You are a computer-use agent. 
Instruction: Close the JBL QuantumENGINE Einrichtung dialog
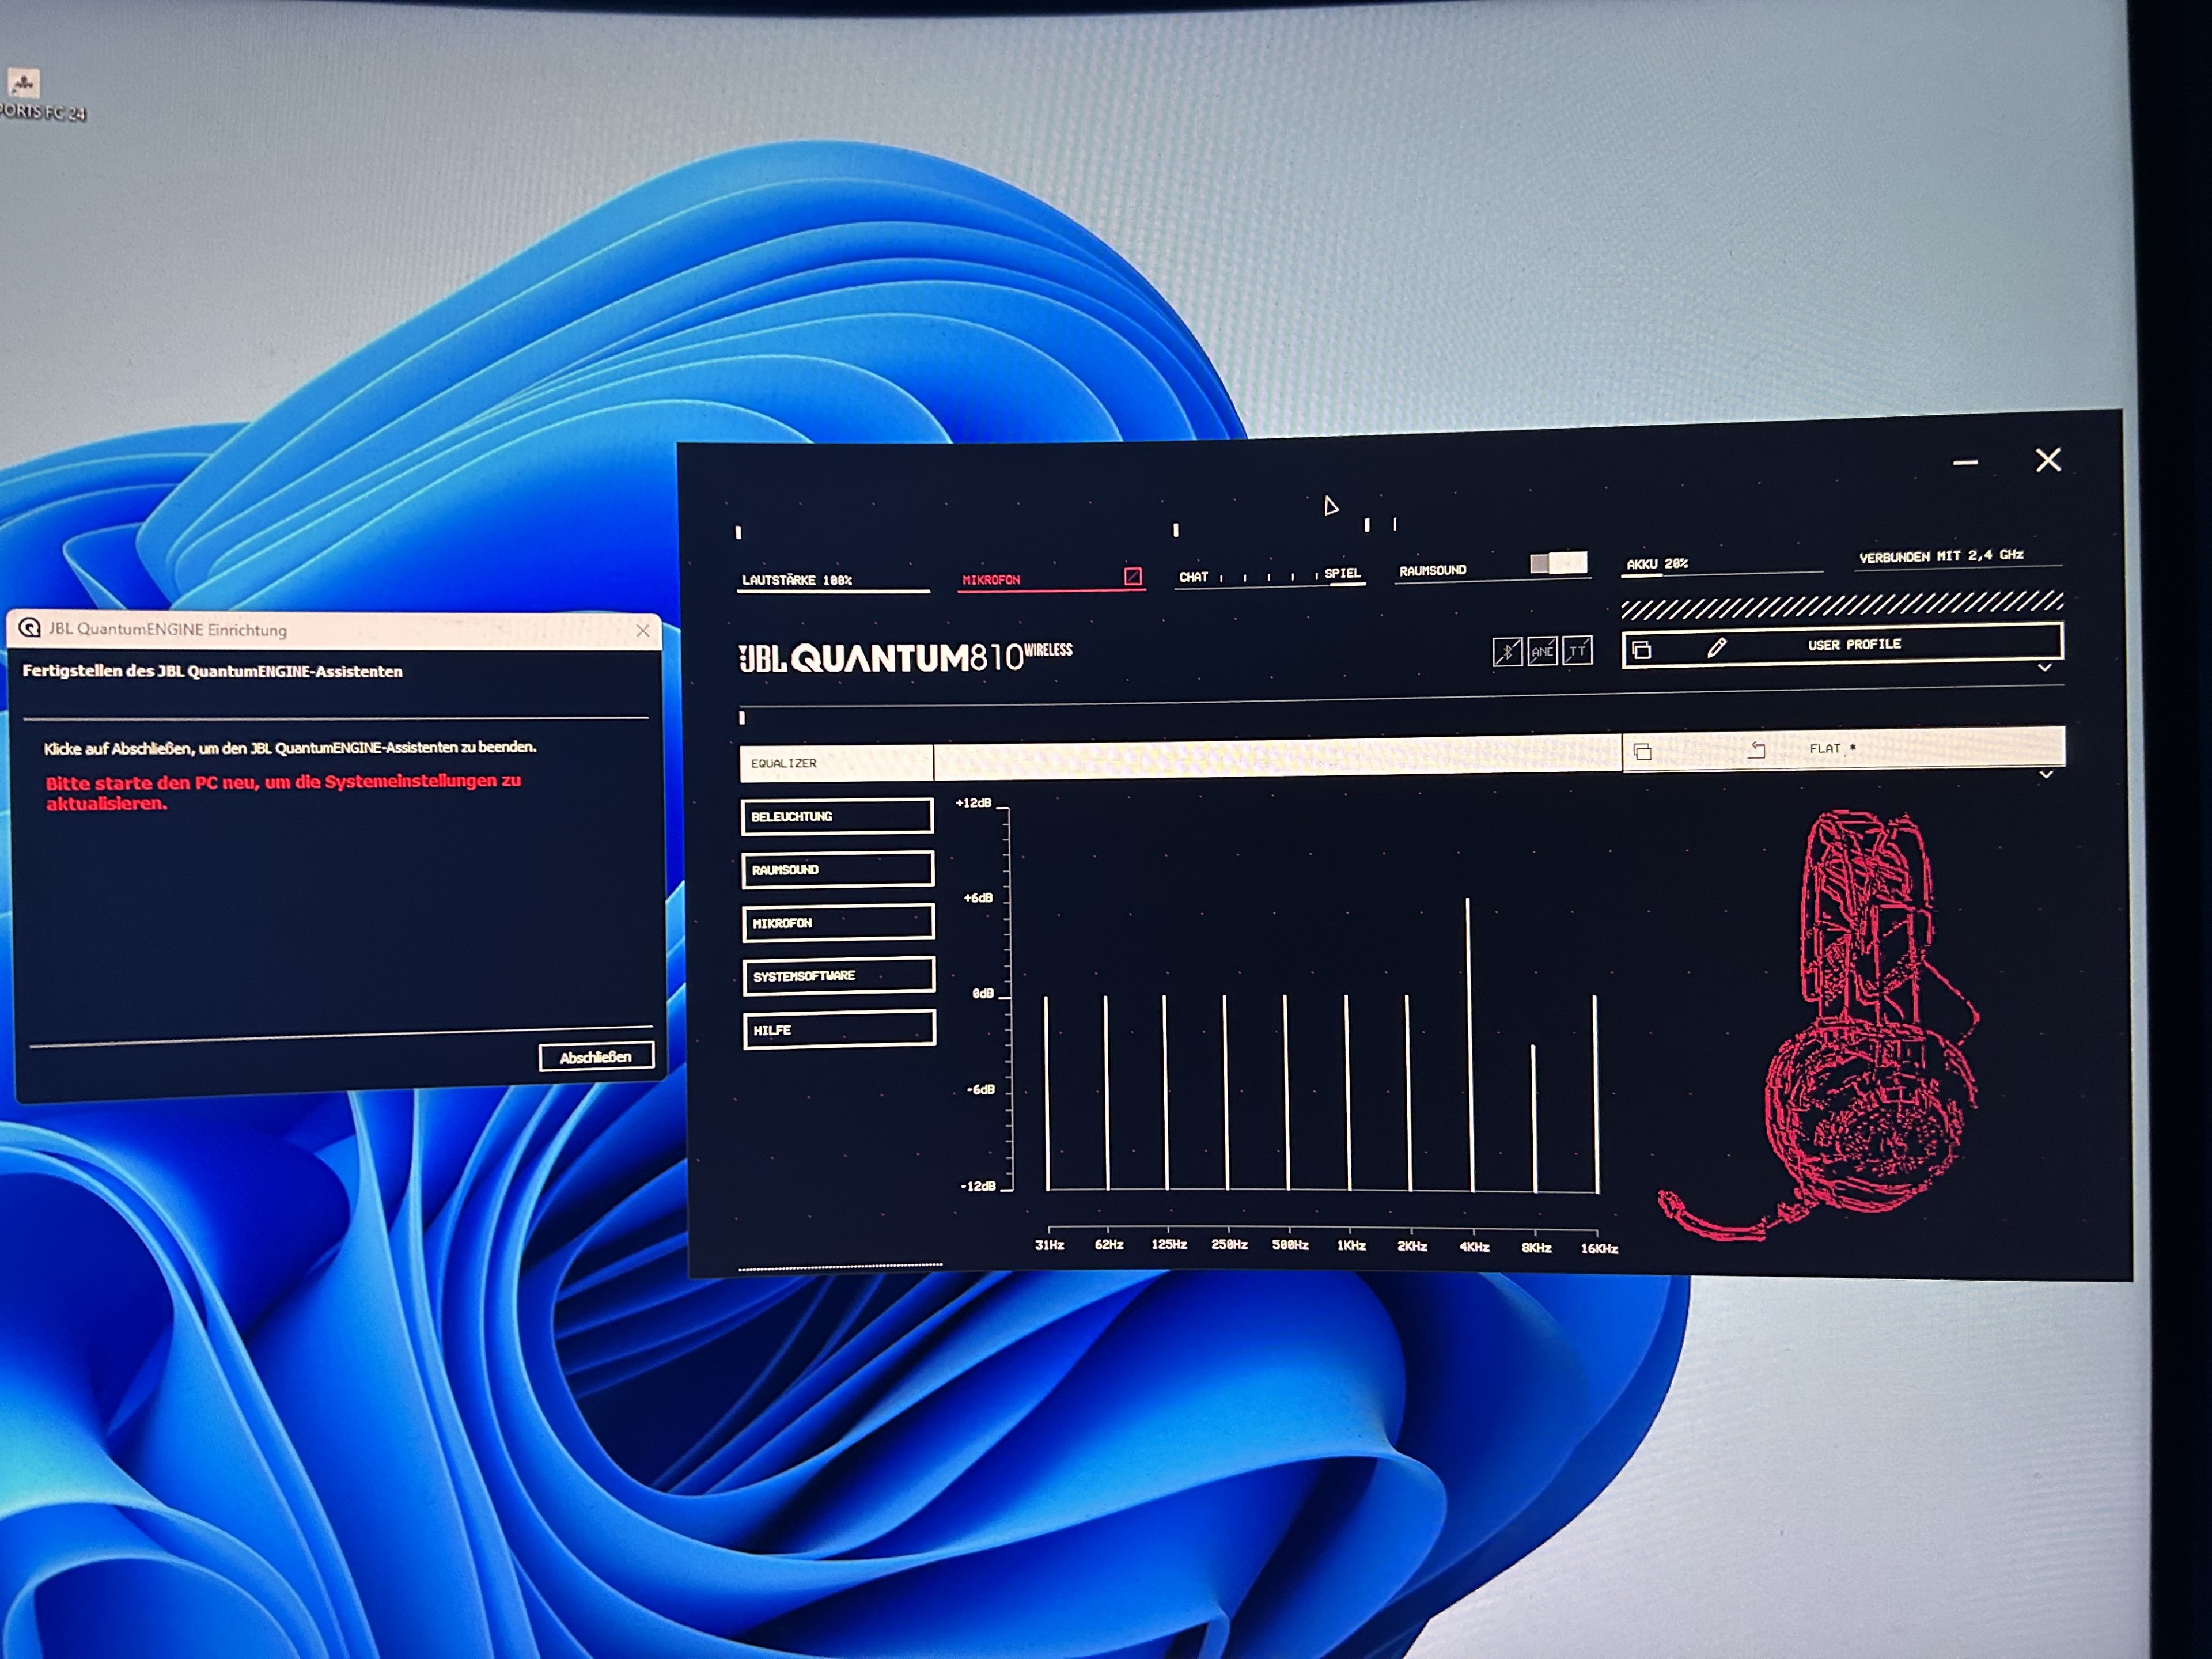coord(643,630)
